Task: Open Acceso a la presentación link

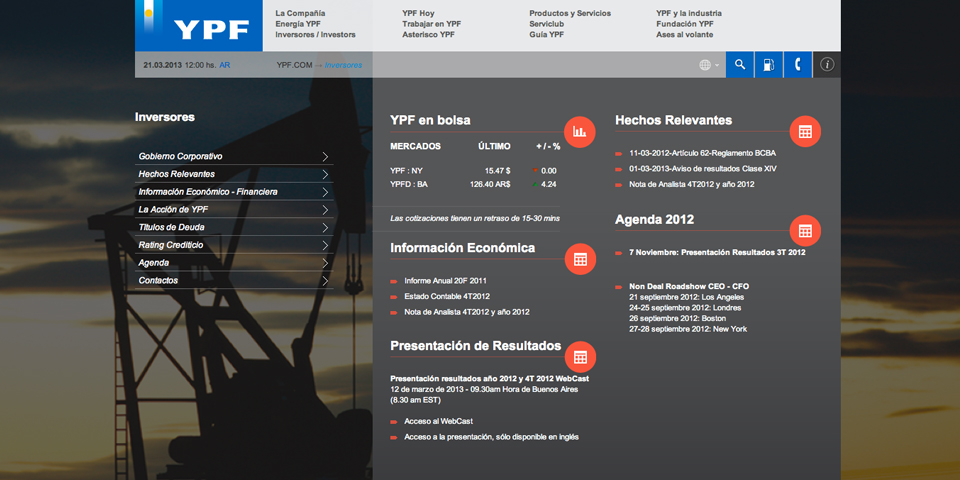Action: point(491,437)
